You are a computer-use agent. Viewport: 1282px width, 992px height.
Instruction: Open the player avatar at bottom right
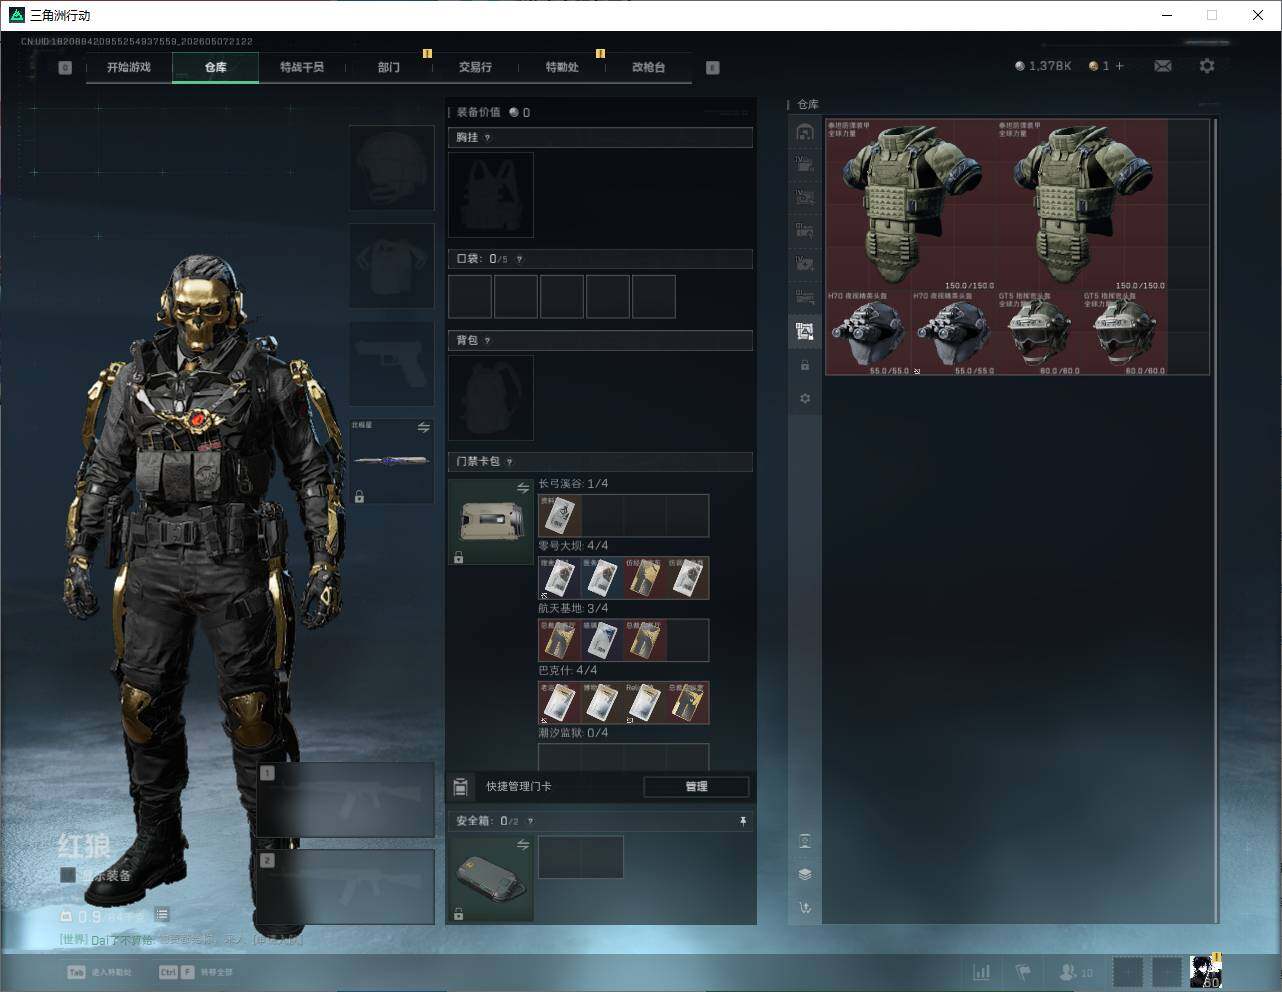click(x=1206, y=971)
